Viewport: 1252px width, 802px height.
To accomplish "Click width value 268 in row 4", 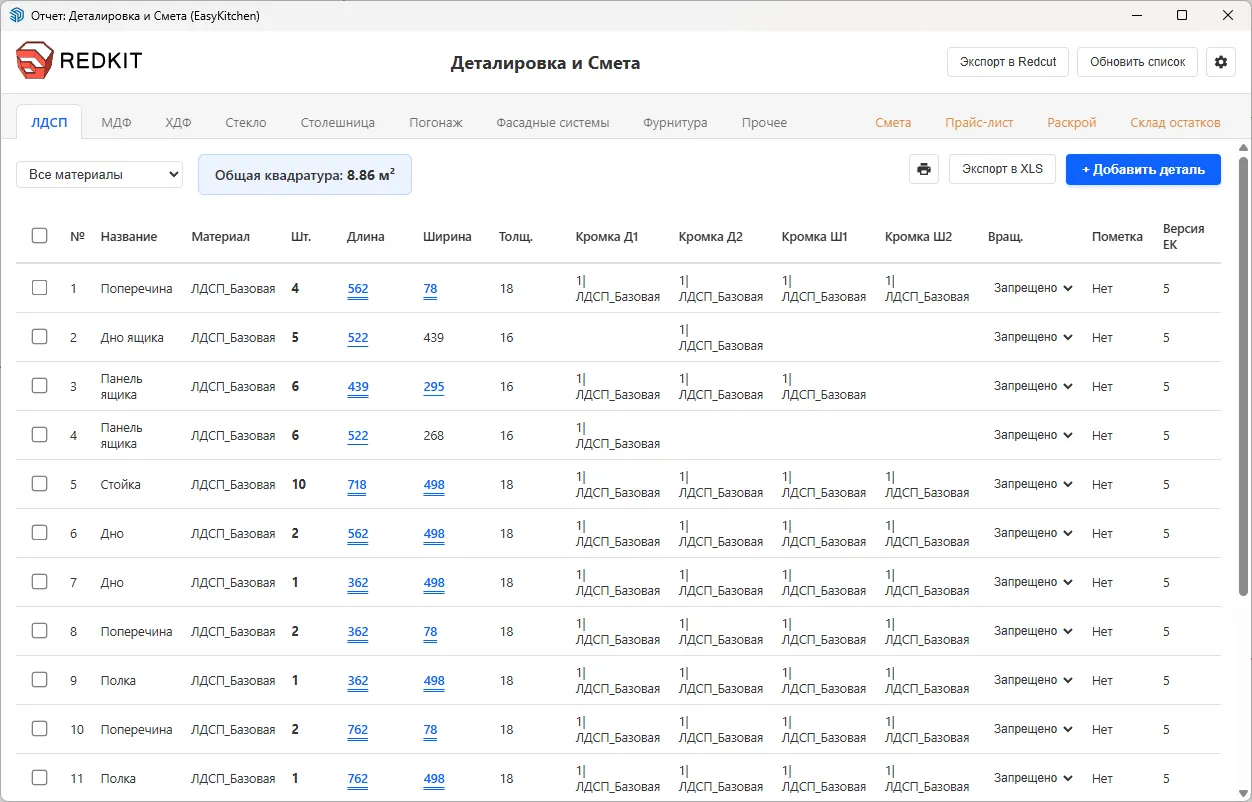I will tap(433, 436).
